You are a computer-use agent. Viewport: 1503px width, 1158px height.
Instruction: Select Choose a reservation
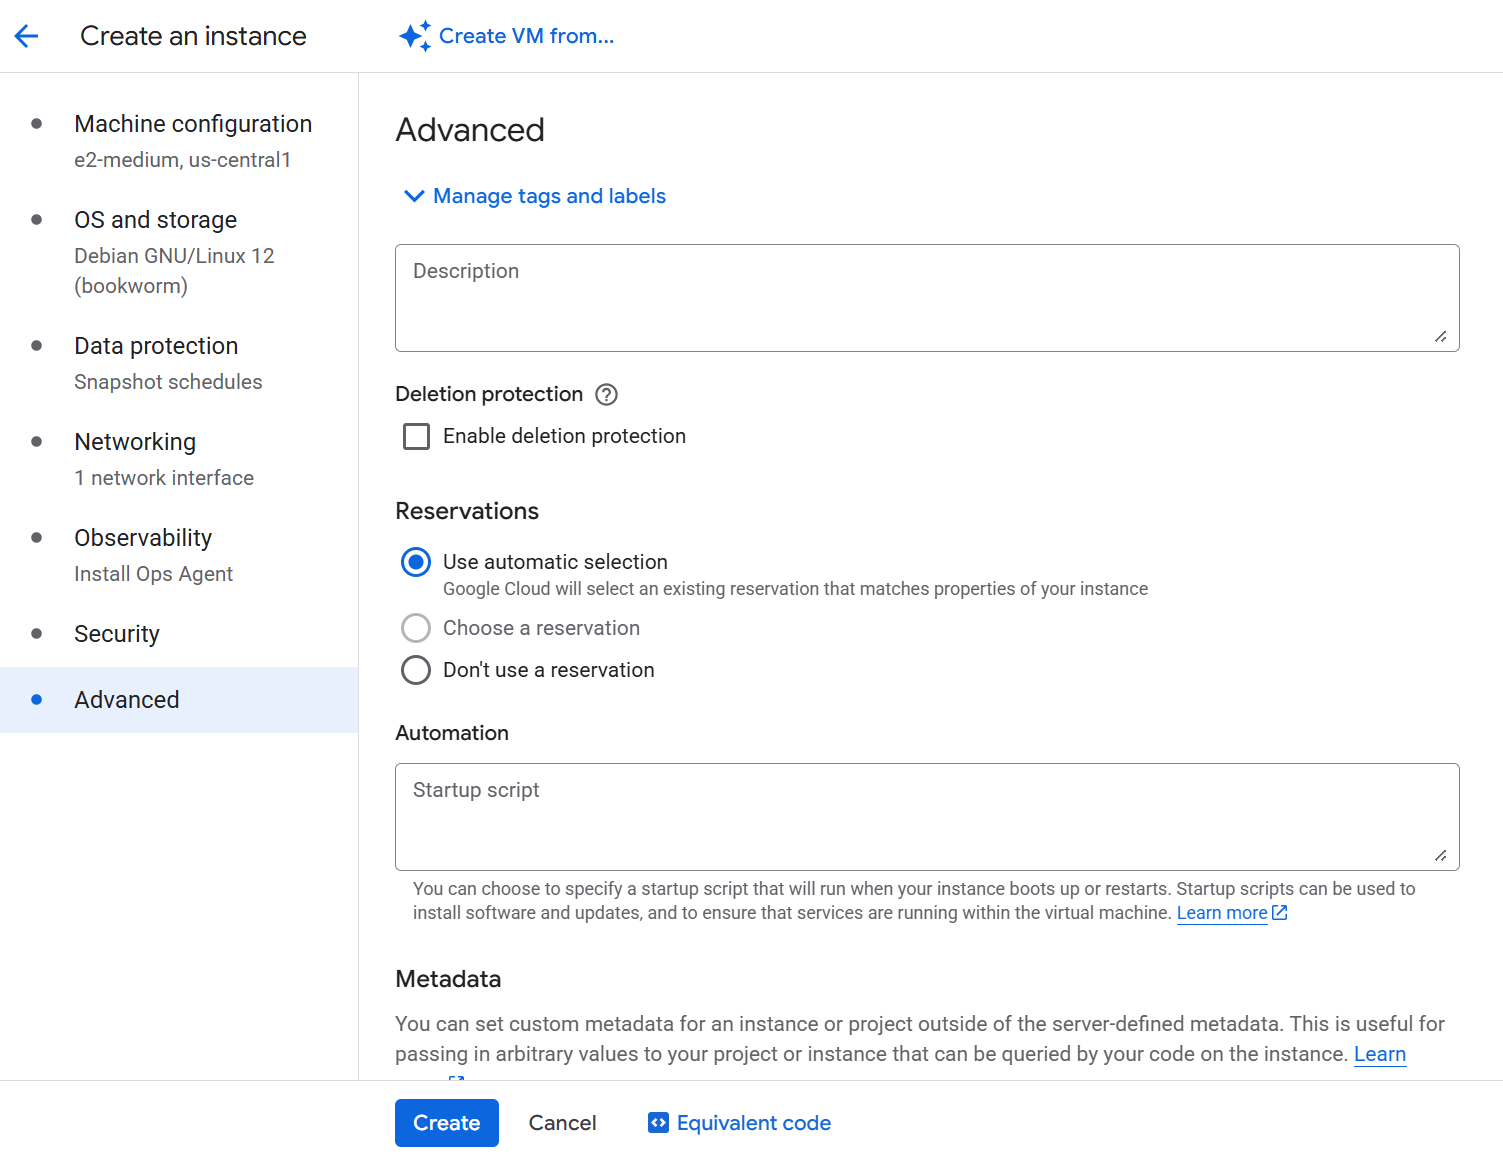416,628
